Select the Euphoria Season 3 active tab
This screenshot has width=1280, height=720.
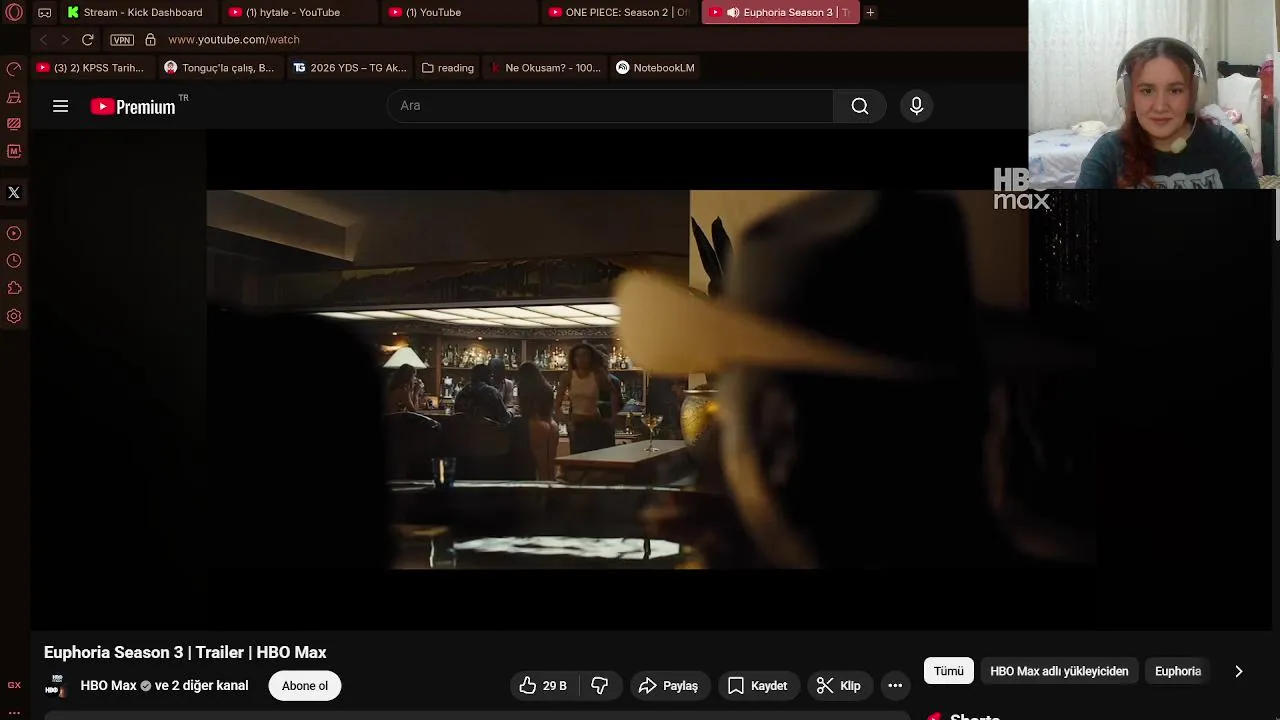780,12
